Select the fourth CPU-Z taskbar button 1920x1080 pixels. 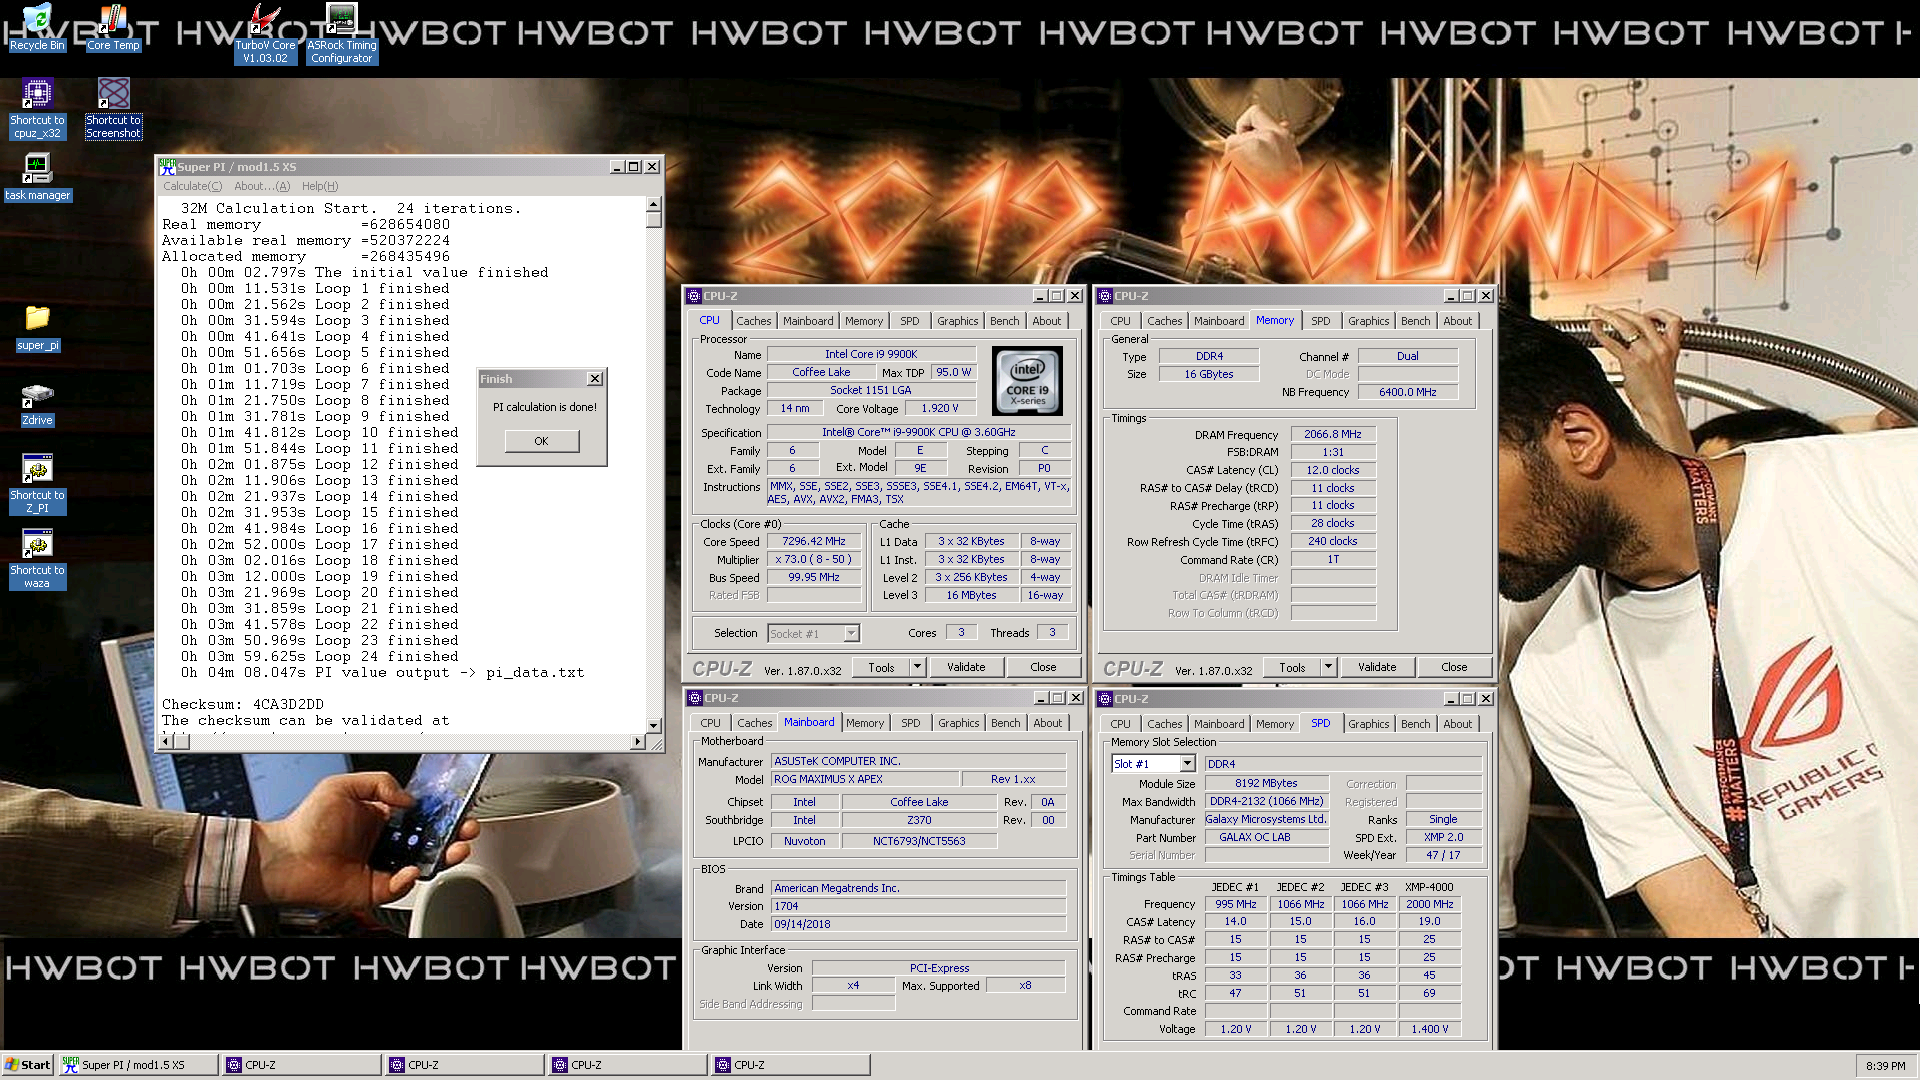coord(790,1065)
